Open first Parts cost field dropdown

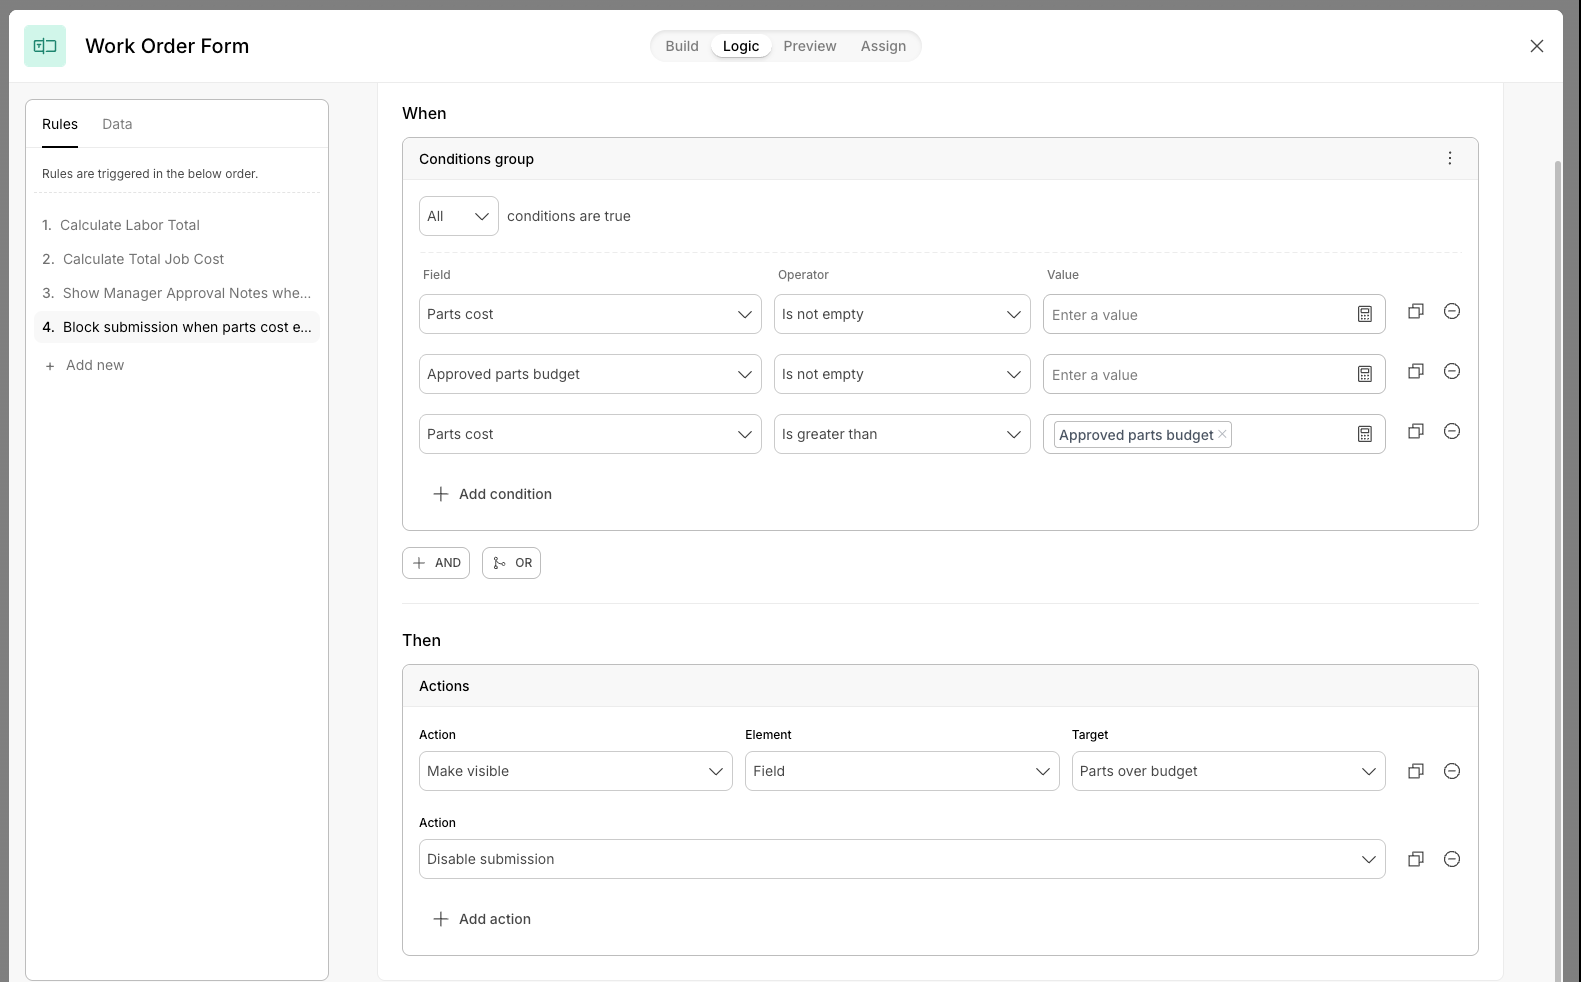(590, 314)
